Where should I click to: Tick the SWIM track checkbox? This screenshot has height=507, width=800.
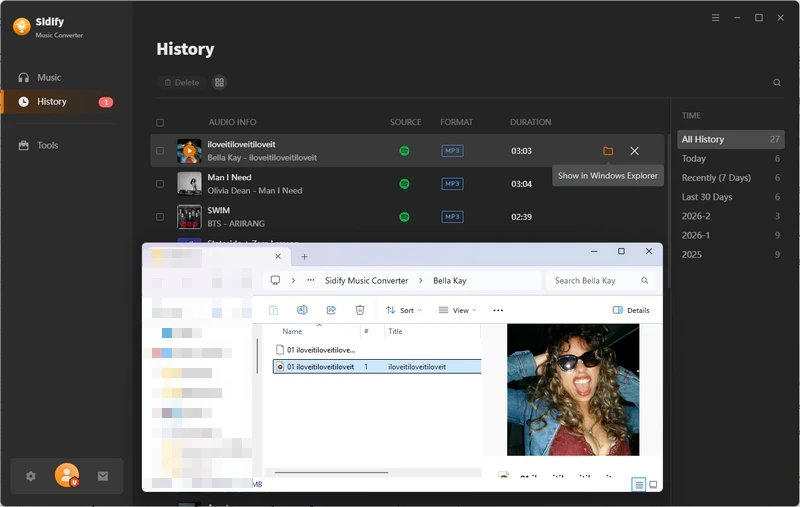pyautogui.click(x=160, y=217)
